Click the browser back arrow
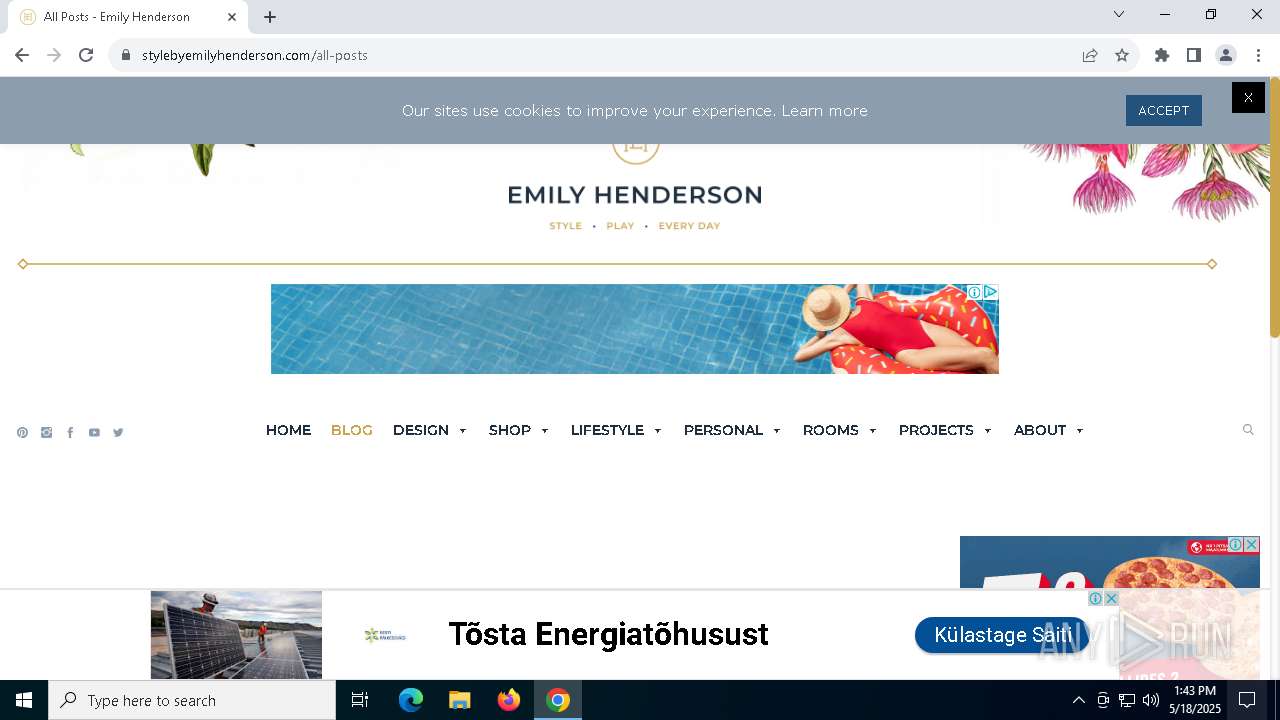The image size is (1280, 720). tap(22, 55)
